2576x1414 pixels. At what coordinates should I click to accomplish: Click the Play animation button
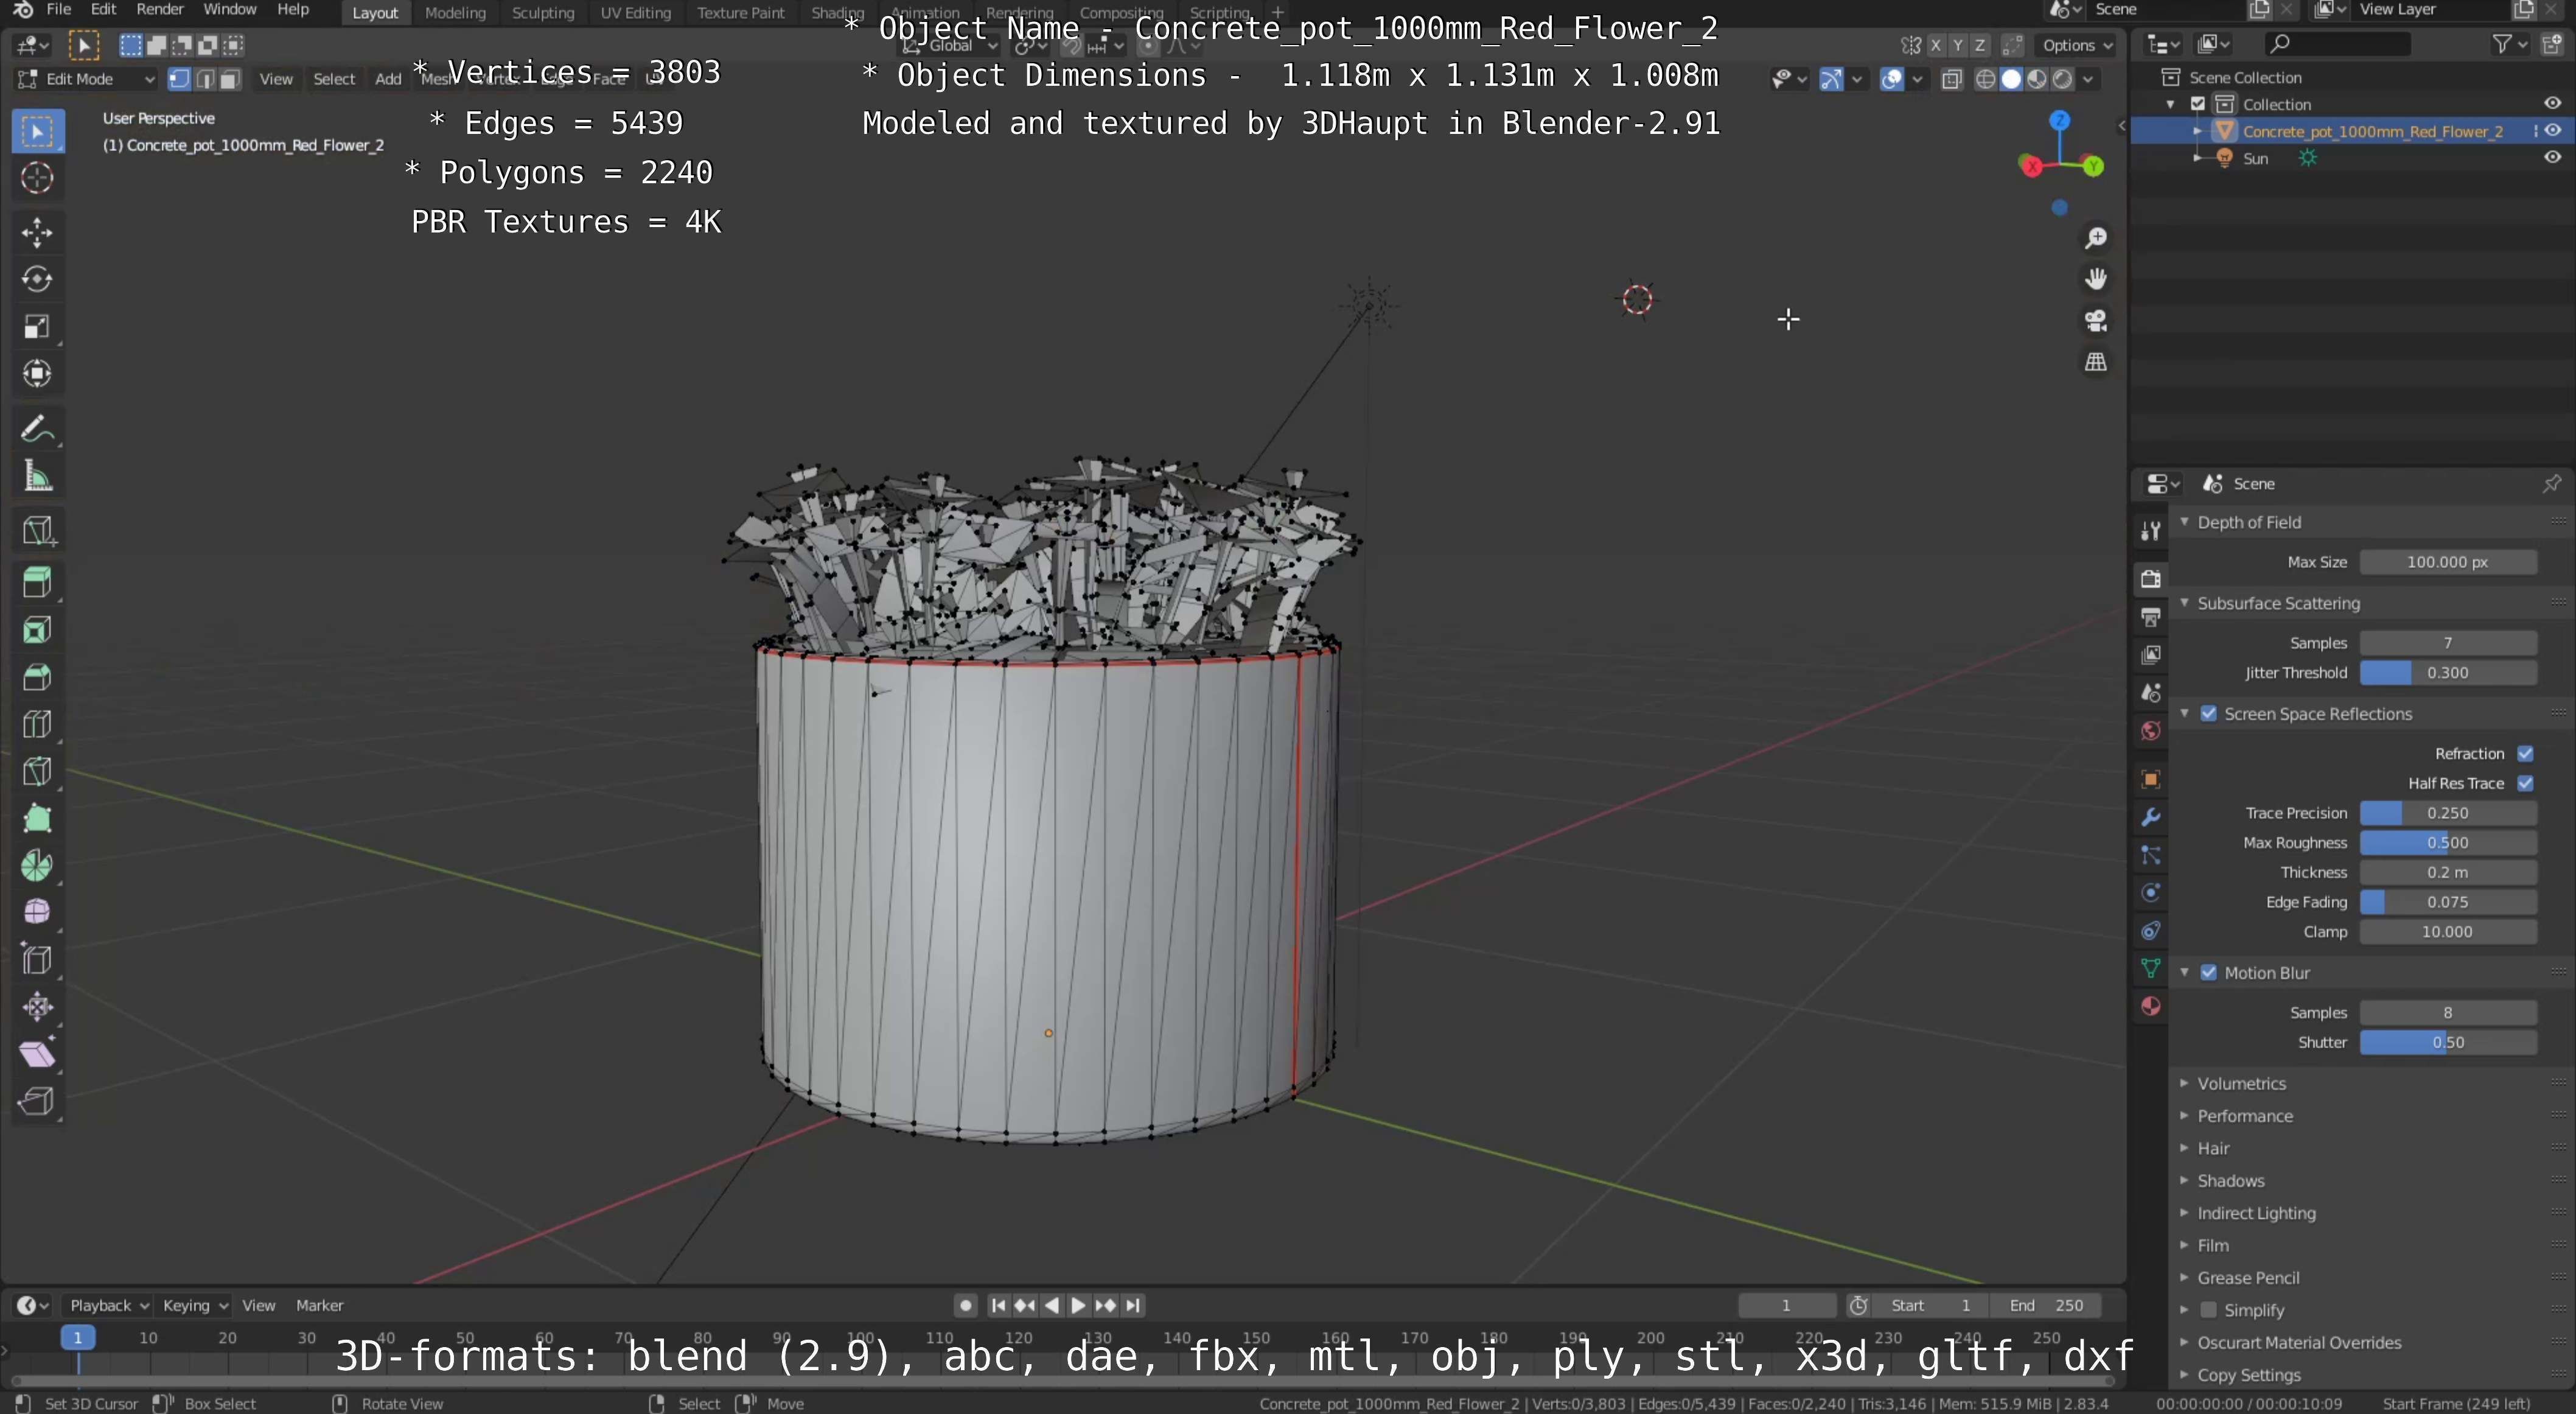(x=1078, y=1305)
